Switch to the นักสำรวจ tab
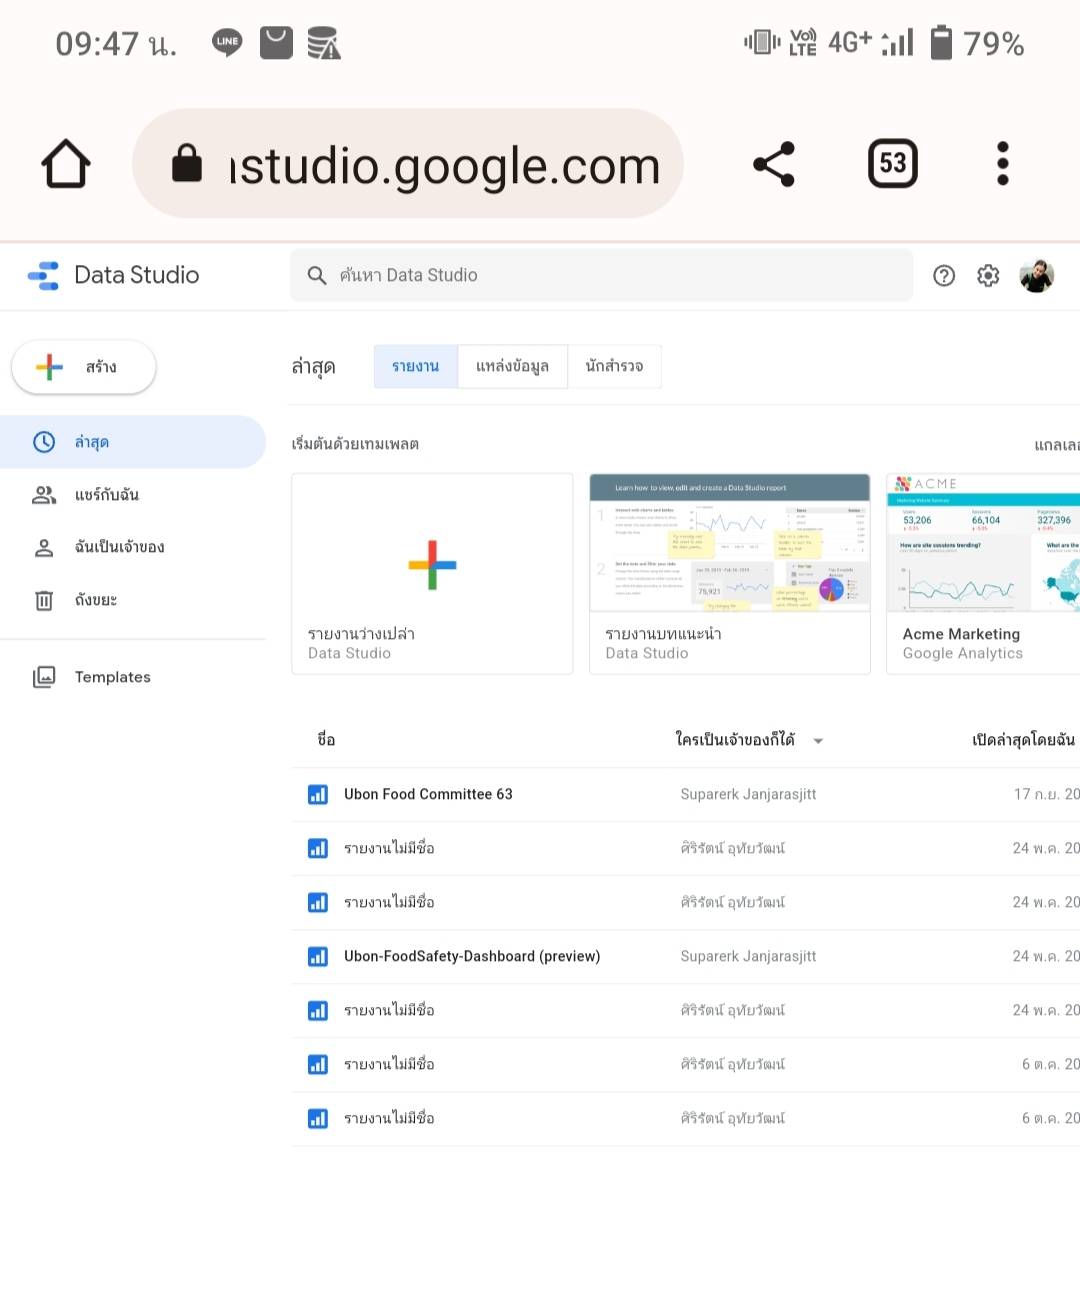 (614, 366)
